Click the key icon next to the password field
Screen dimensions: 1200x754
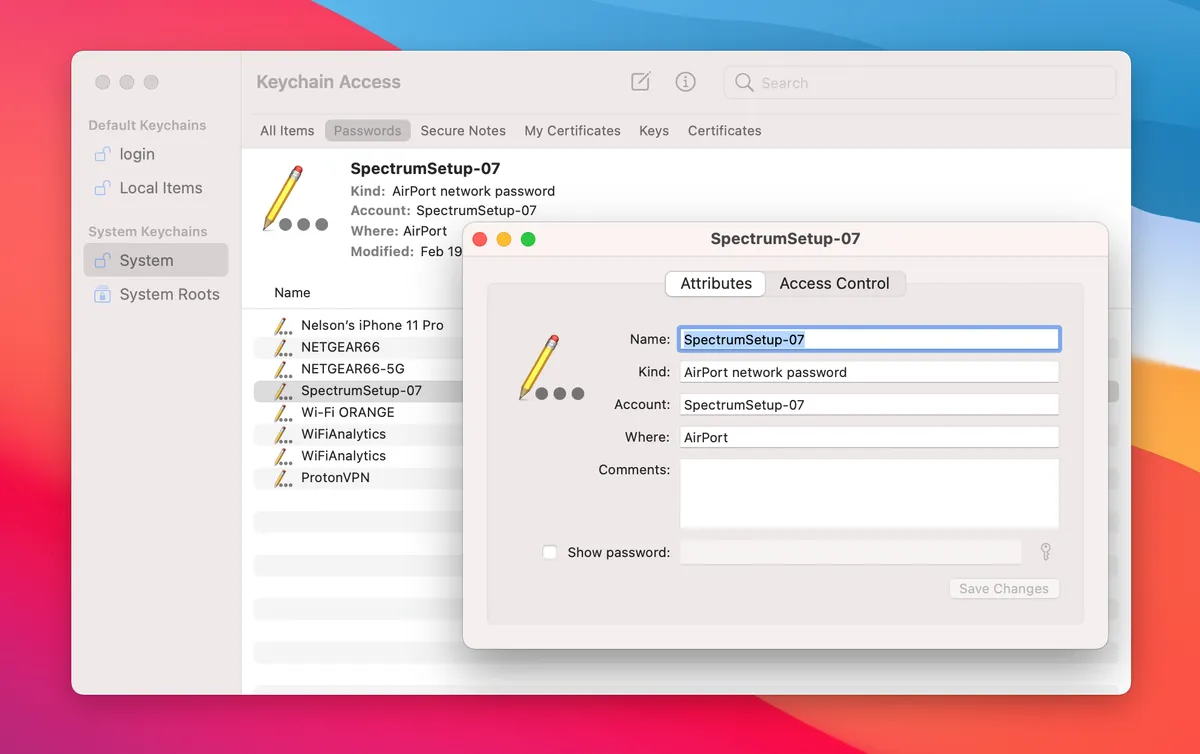pos(1045,551)
